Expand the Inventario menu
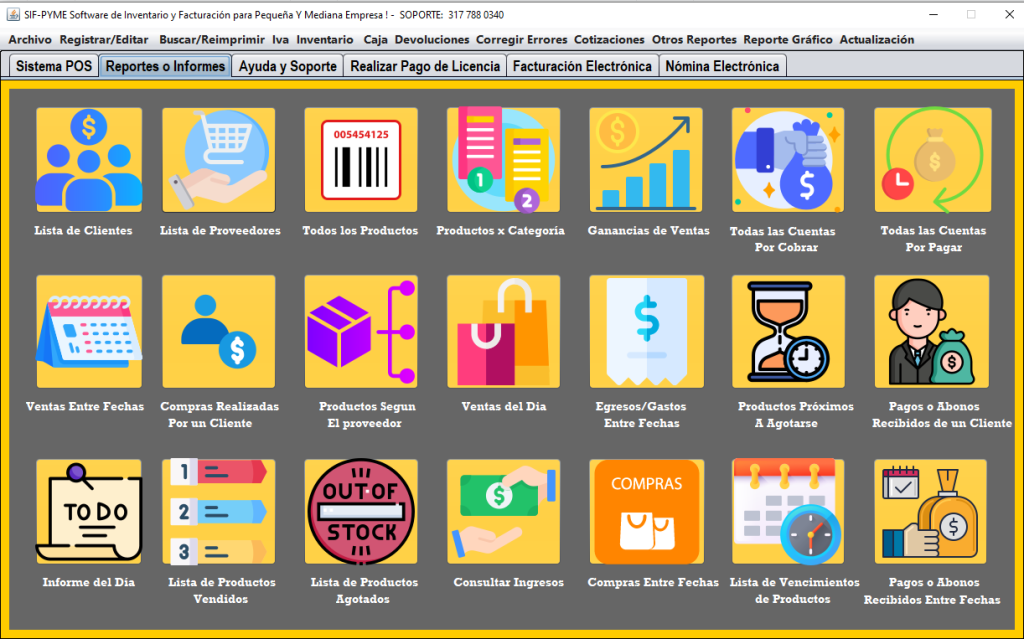1024x639 pixels. click(x=325, y=40)
